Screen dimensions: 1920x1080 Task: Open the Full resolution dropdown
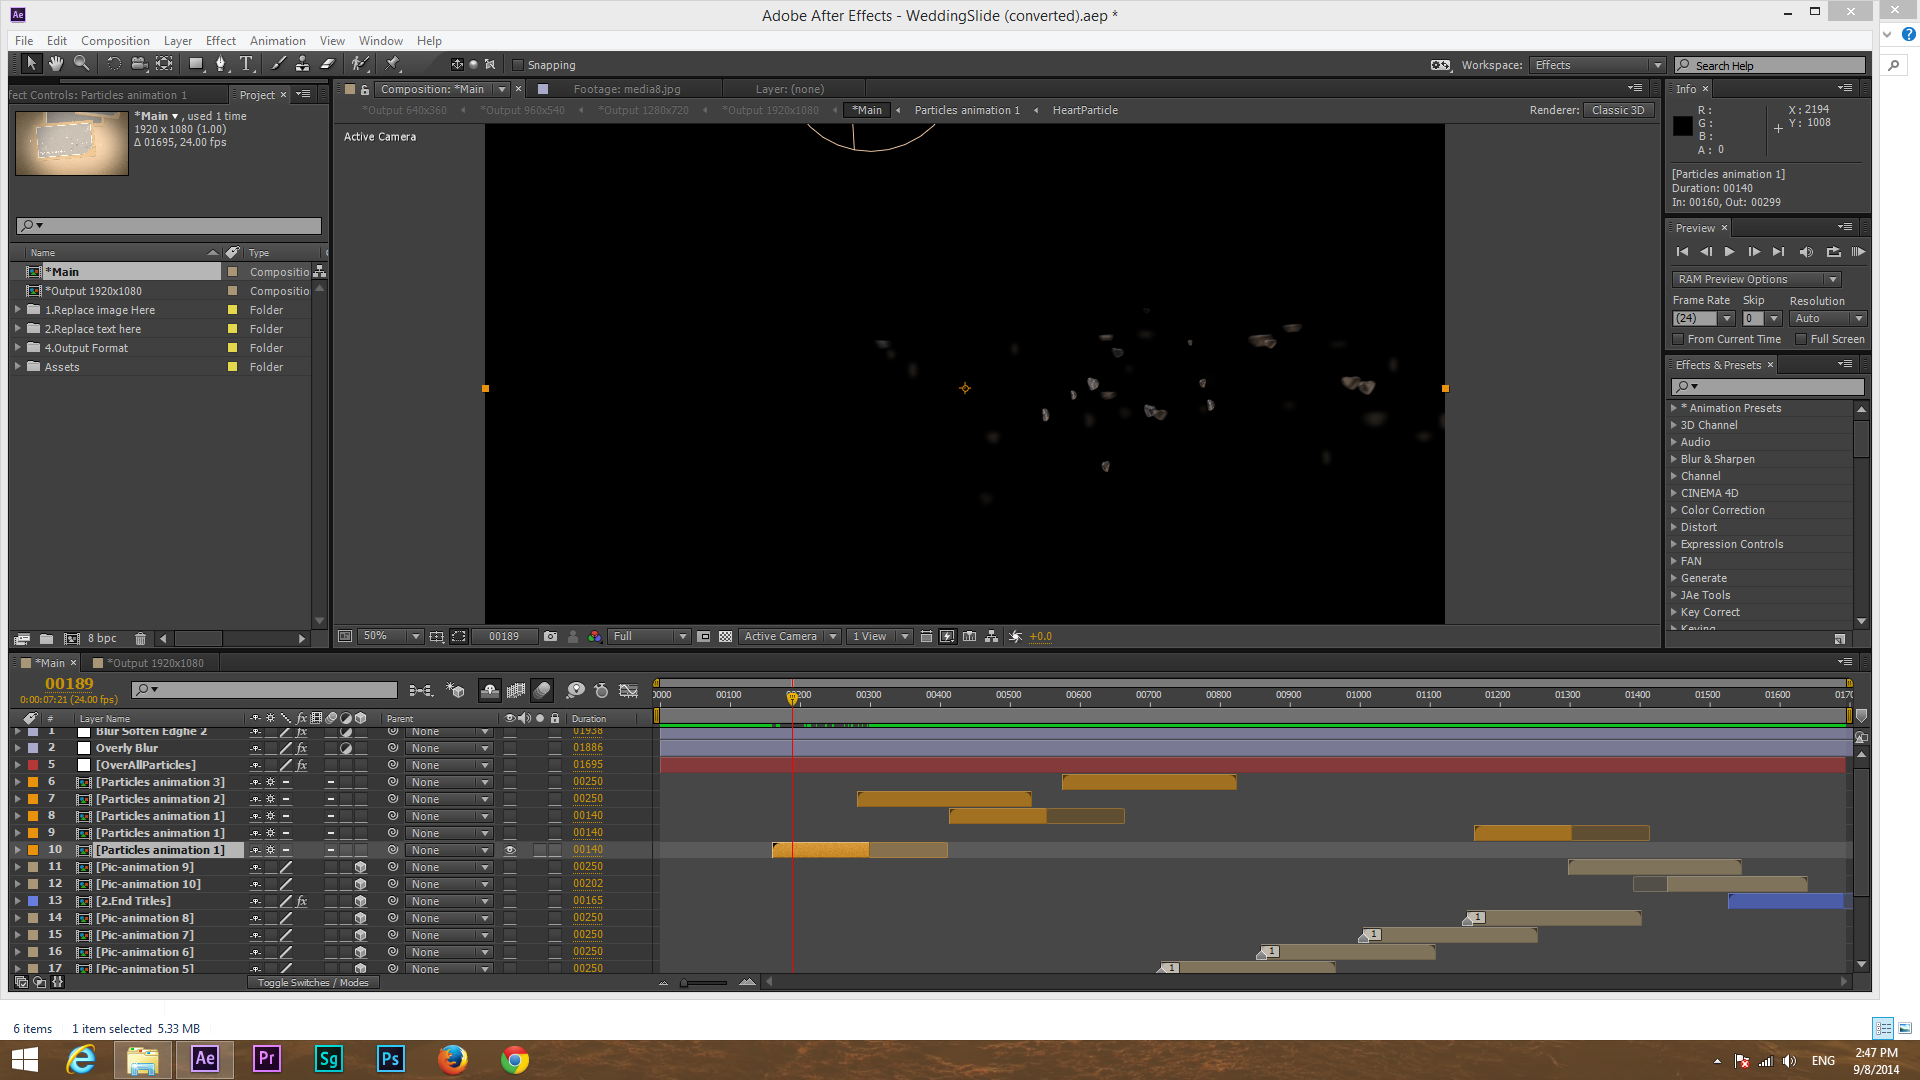[649, 636]
